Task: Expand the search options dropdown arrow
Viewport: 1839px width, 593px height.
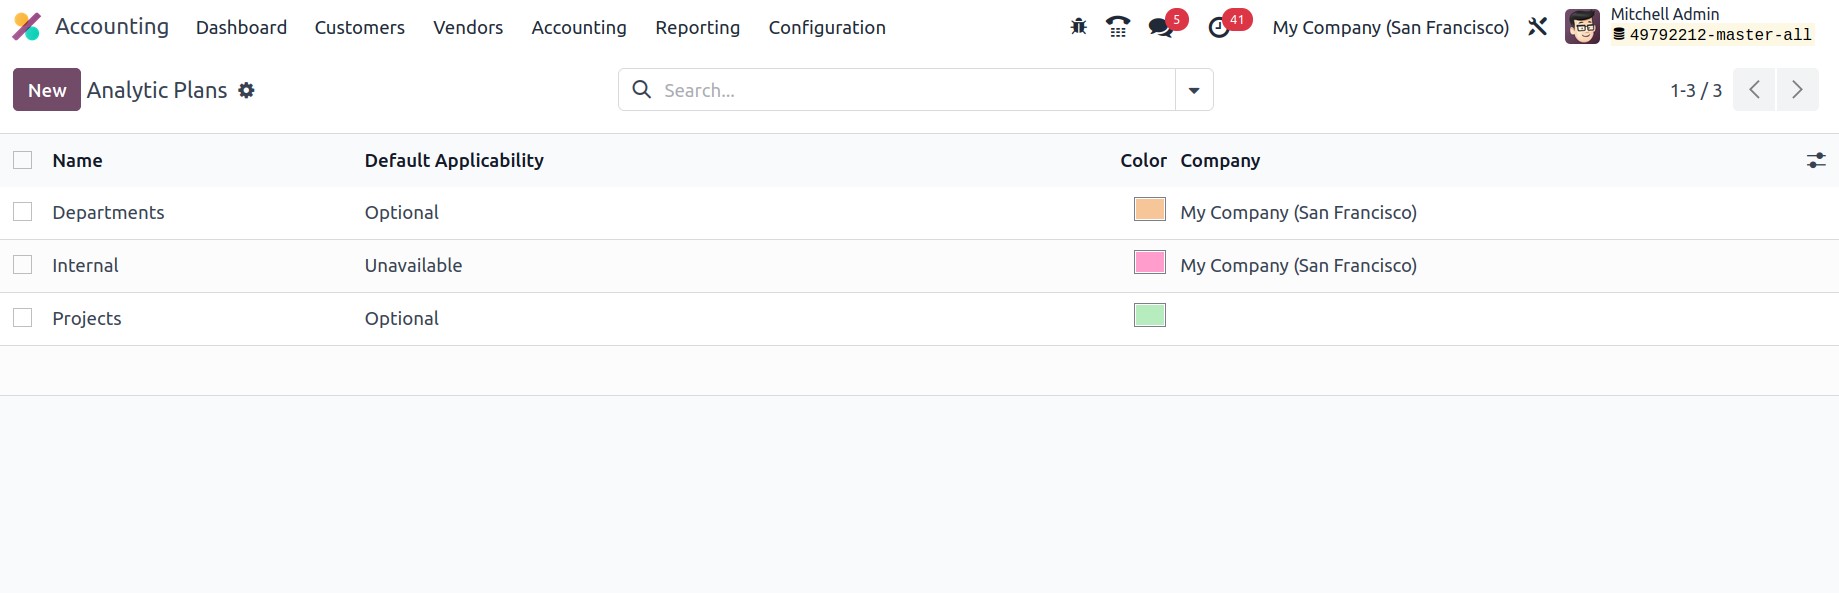Action: click(1194, 90)
